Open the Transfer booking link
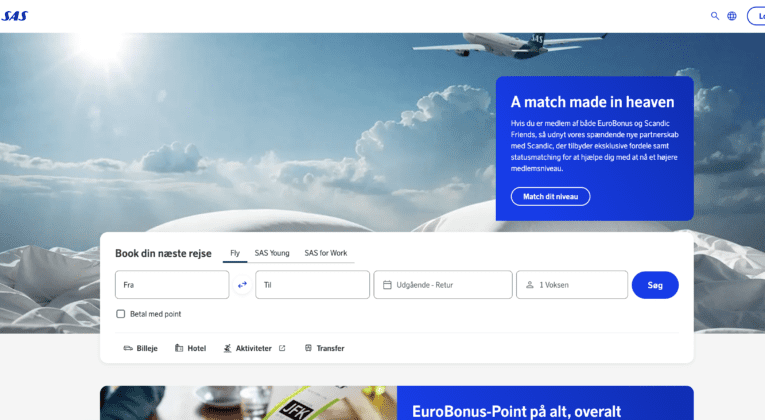 tap(324, 348)
